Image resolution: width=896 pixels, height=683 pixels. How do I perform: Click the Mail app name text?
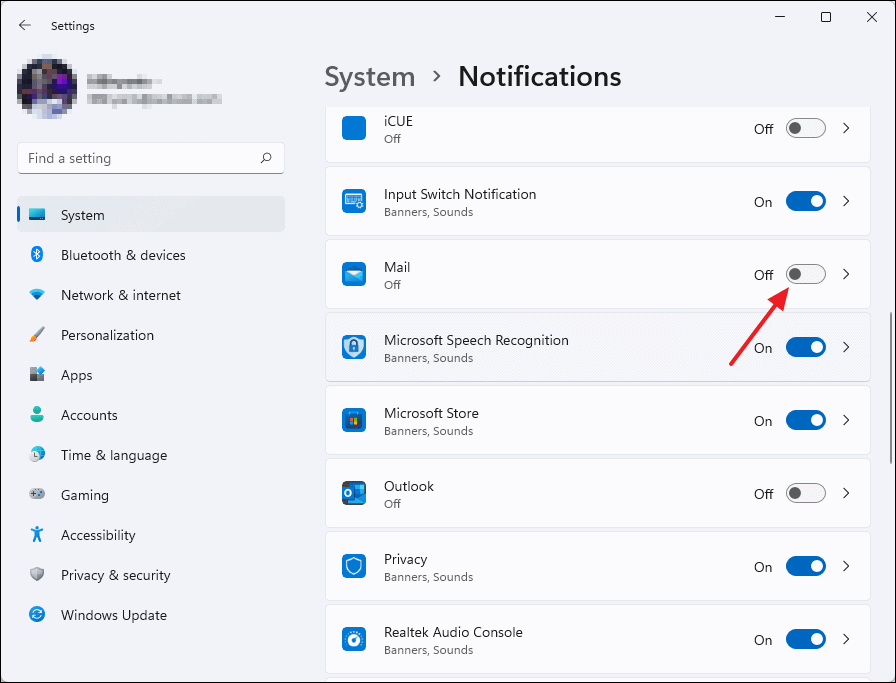point(397,267)
